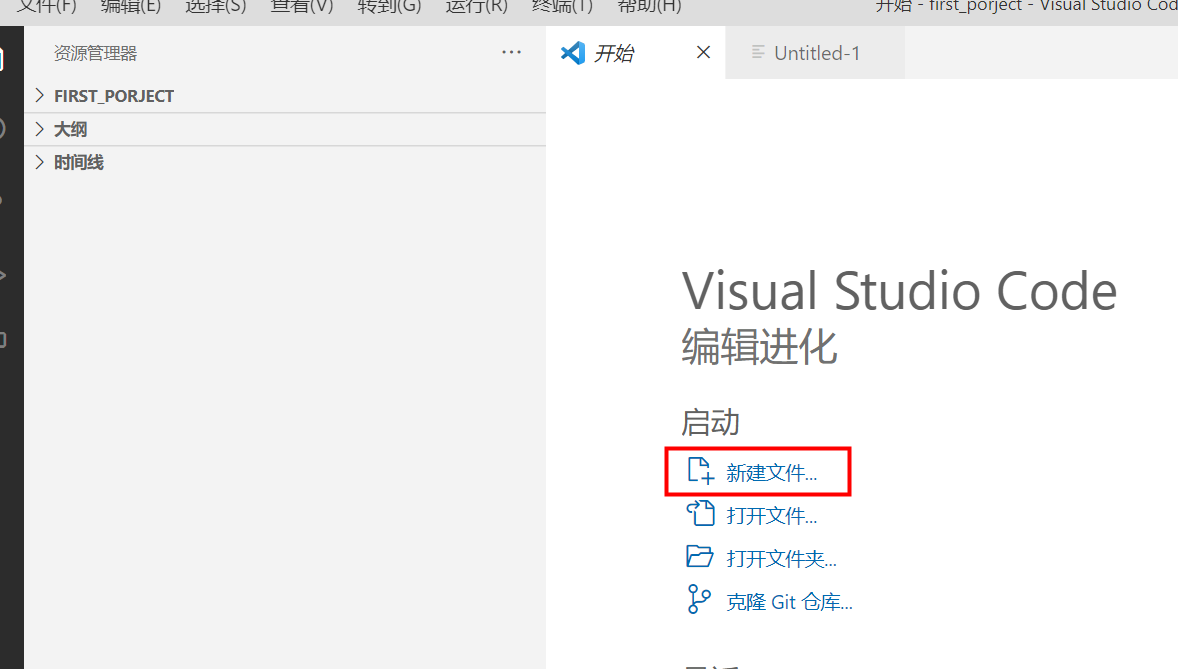
Task: Click the Git branch clone icon
Action: [x=699, y=600]
